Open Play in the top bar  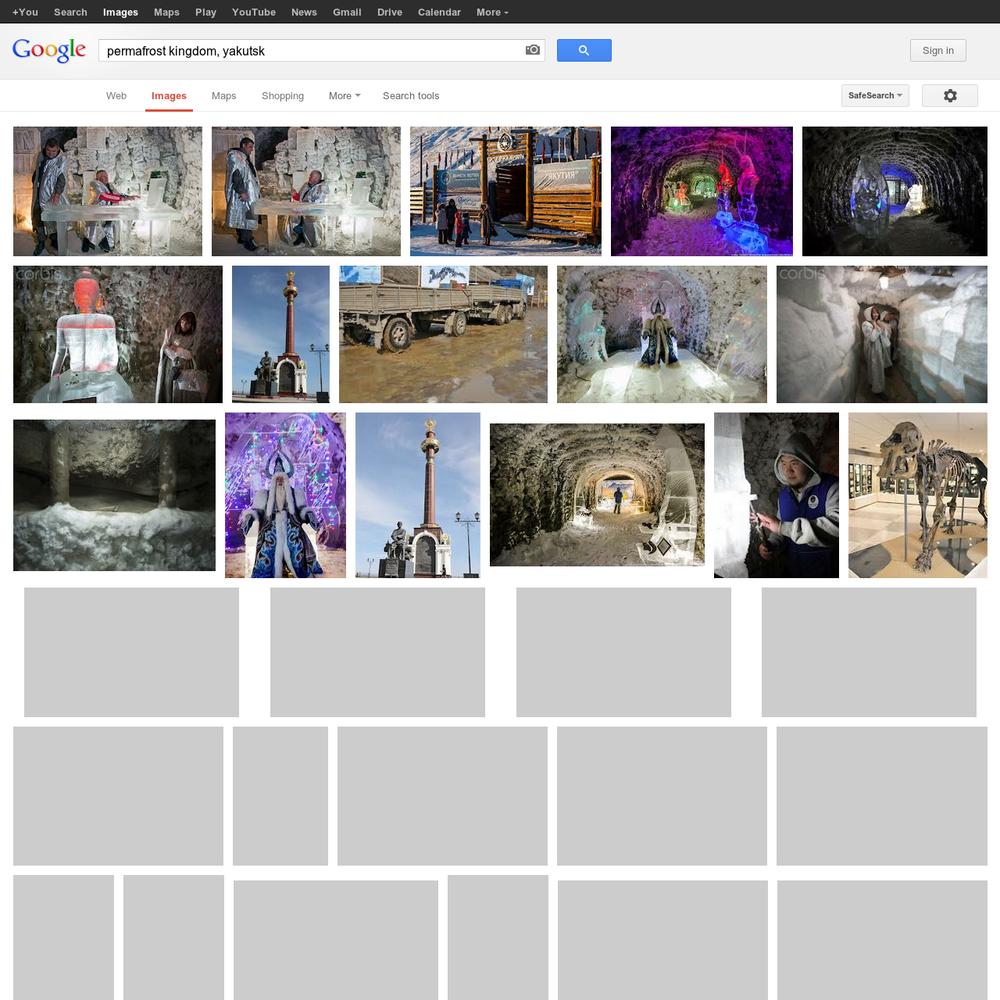(205, 12)
